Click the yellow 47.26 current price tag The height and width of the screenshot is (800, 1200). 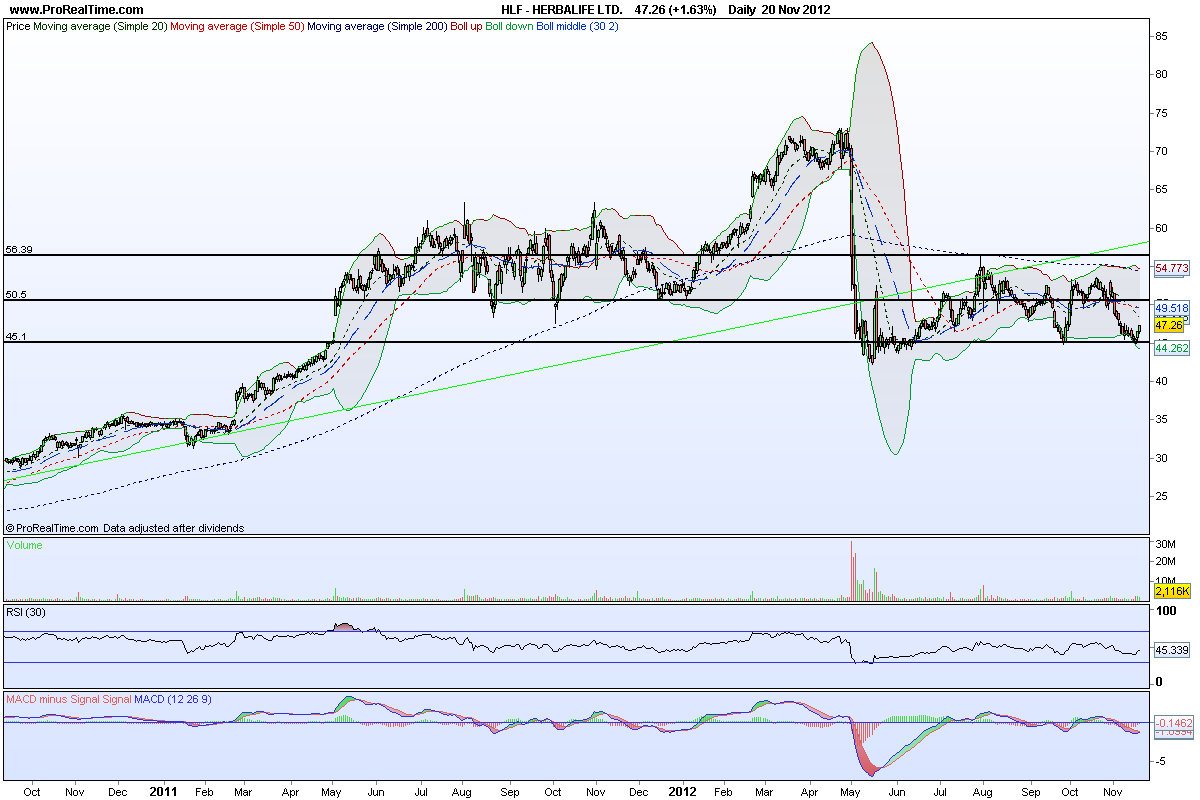click(x=1170, y=325)
